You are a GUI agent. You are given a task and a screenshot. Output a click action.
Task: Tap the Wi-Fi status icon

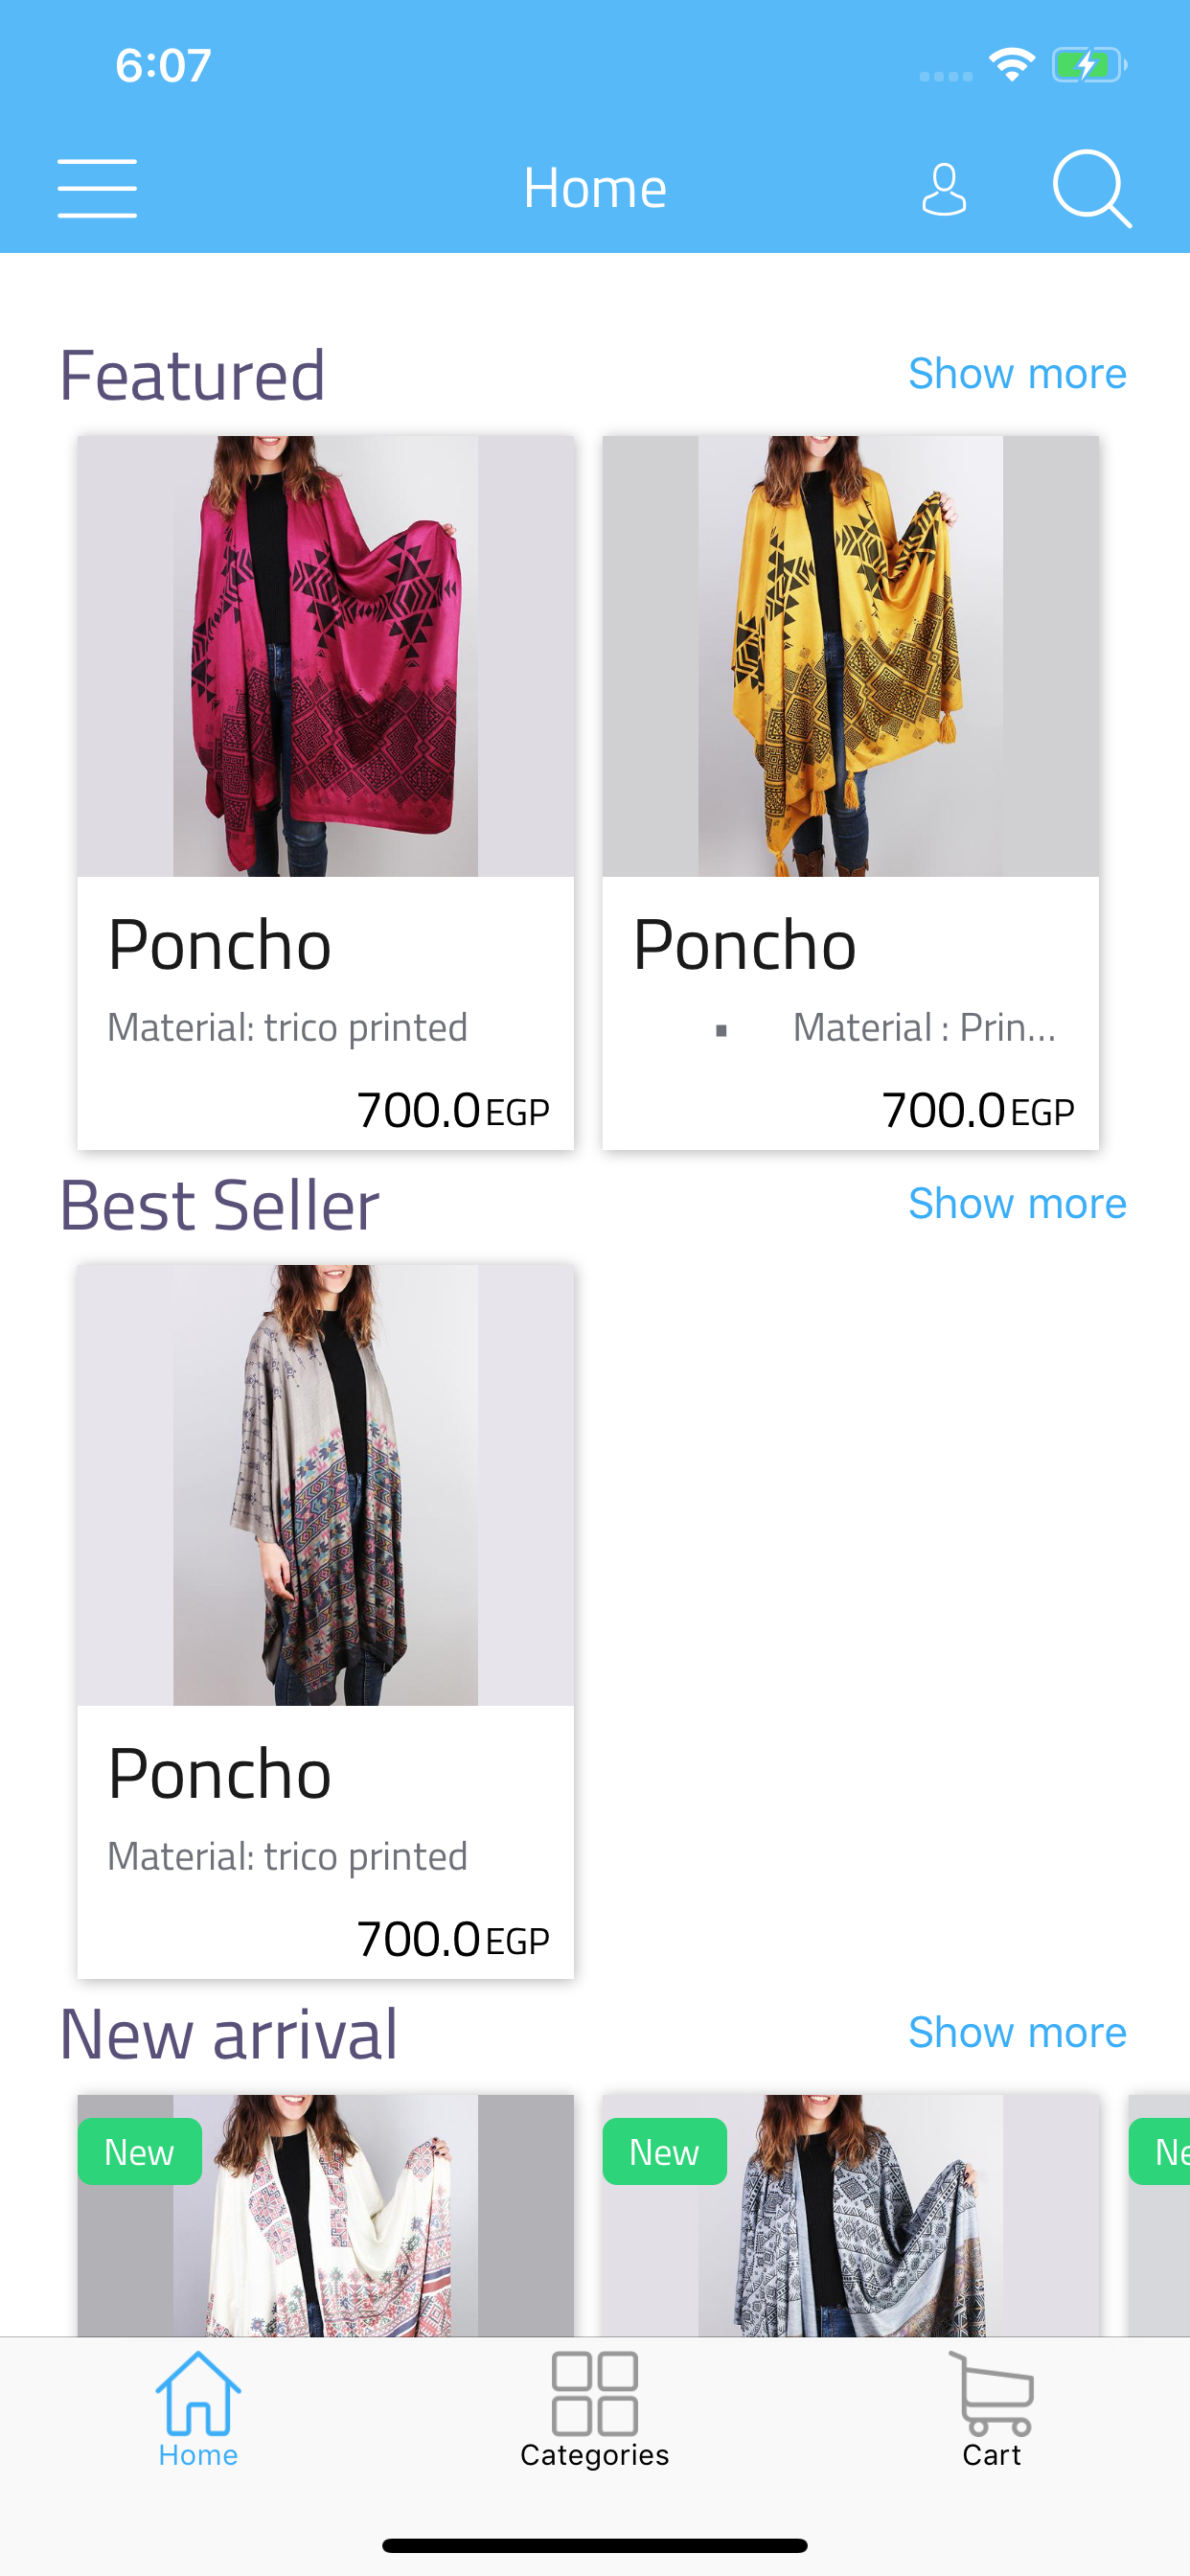tap(1011, 66)
